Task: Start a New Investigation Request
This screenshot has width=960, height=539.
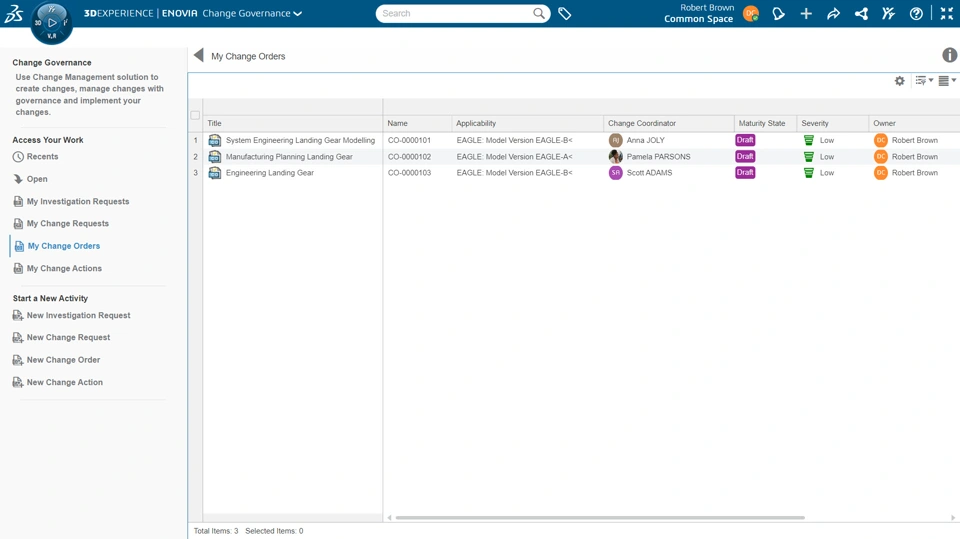Action: click(78, 315)
